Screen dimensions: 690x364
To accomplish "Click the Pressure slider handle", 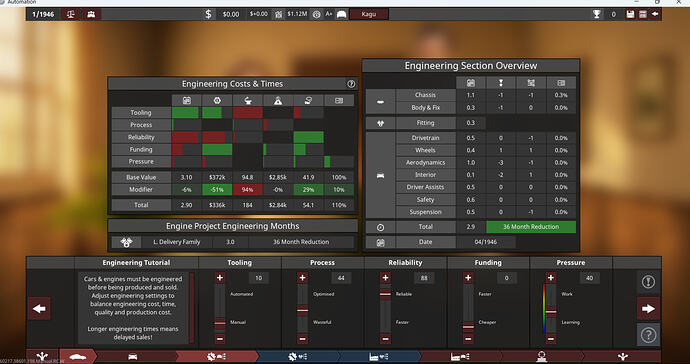I will [x=551, y=312].
